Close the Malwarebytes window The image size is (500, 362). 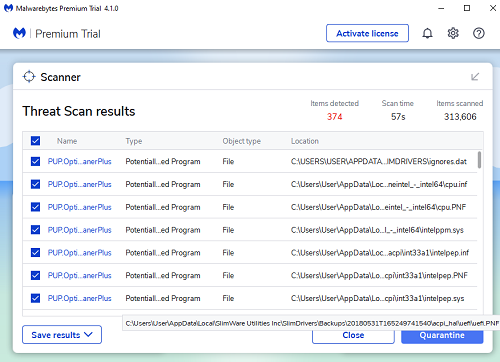click(493, 8)
